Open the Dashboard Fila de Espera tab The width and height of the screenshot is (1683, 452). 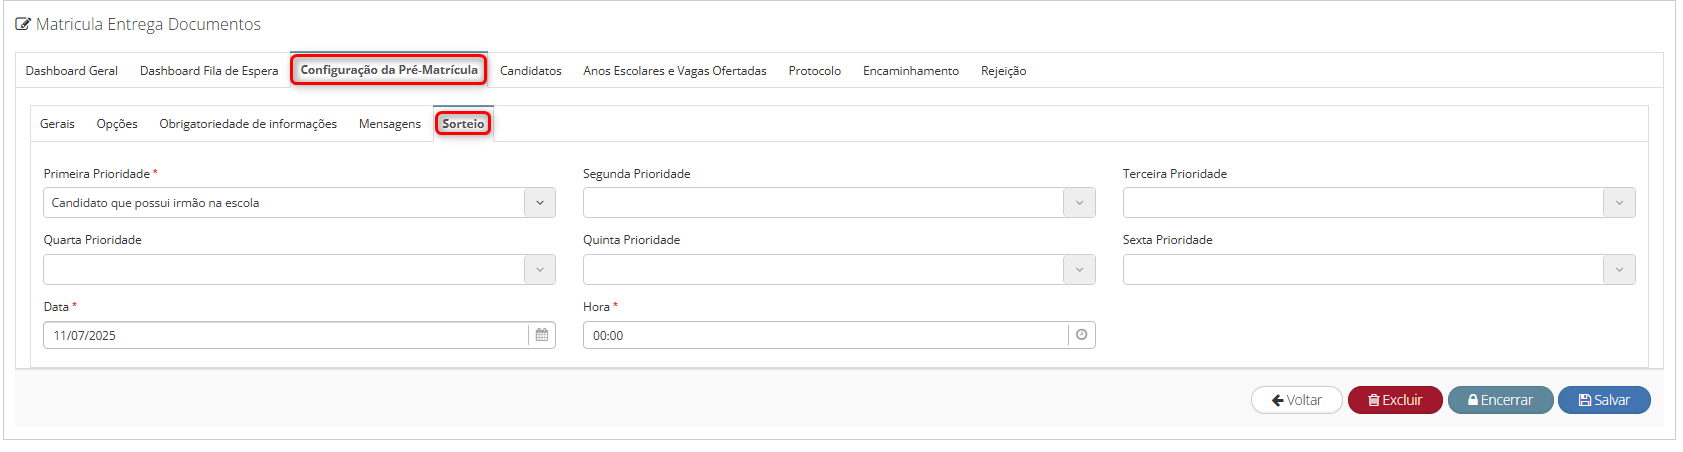tap(209, 71)
